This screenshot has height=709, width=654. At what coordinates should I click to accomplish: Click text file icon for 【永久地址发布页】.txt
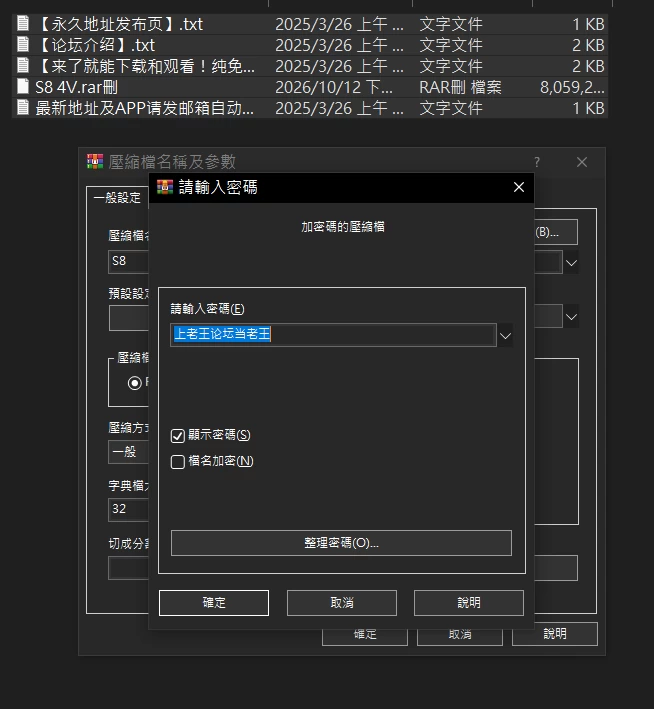click(23, 23)
